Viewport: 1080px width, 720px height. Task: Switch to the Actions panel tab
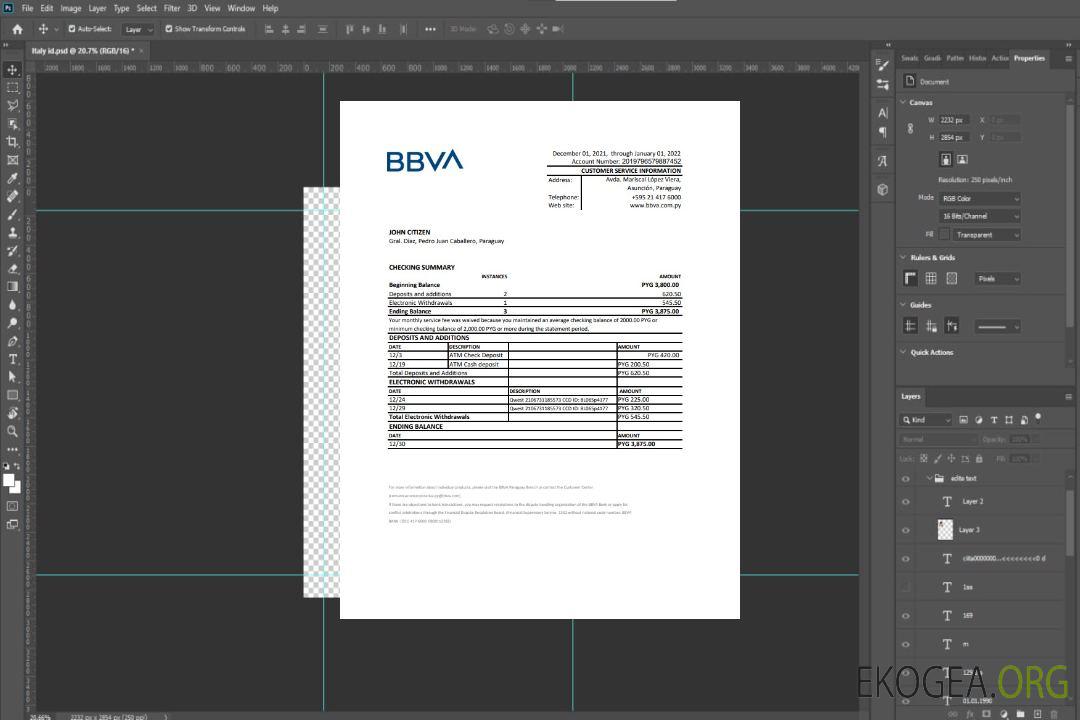pos(999,58)
